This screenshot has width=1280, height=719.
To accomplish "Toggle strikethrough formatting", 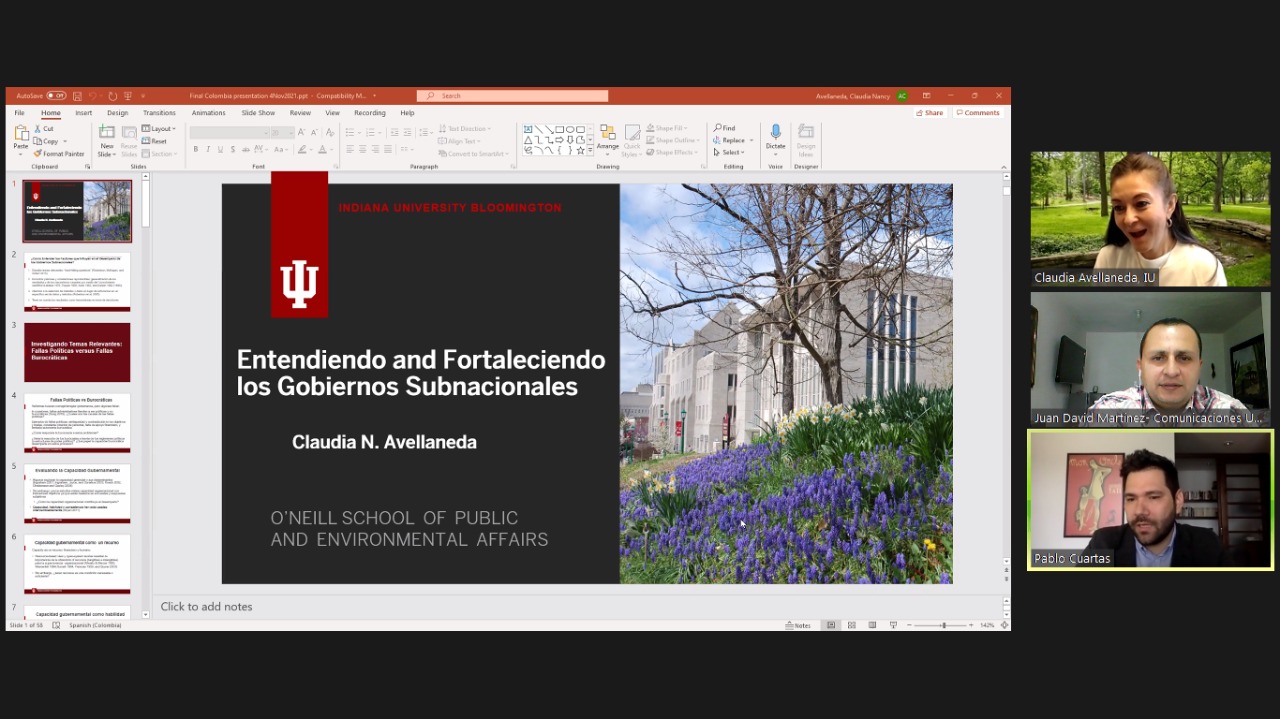I will (x=245, y=149).
